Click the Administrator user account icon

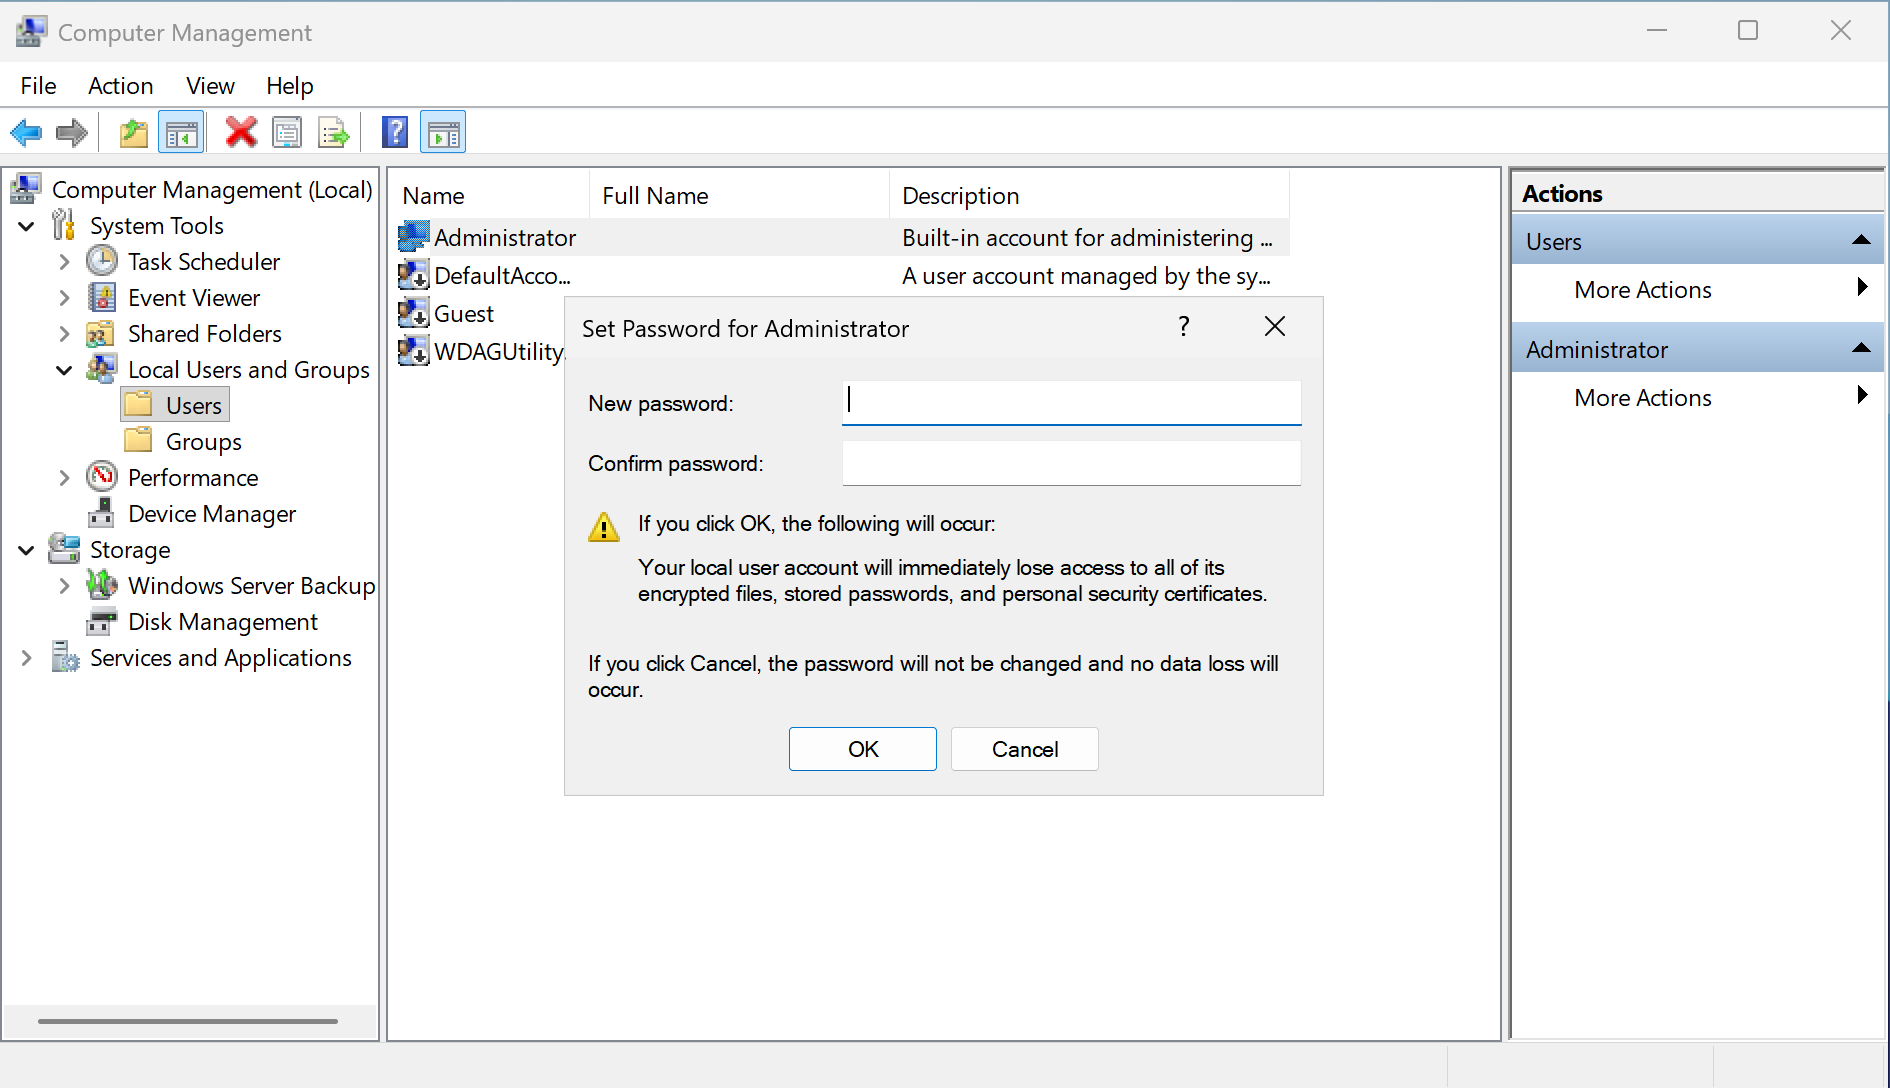413,237
